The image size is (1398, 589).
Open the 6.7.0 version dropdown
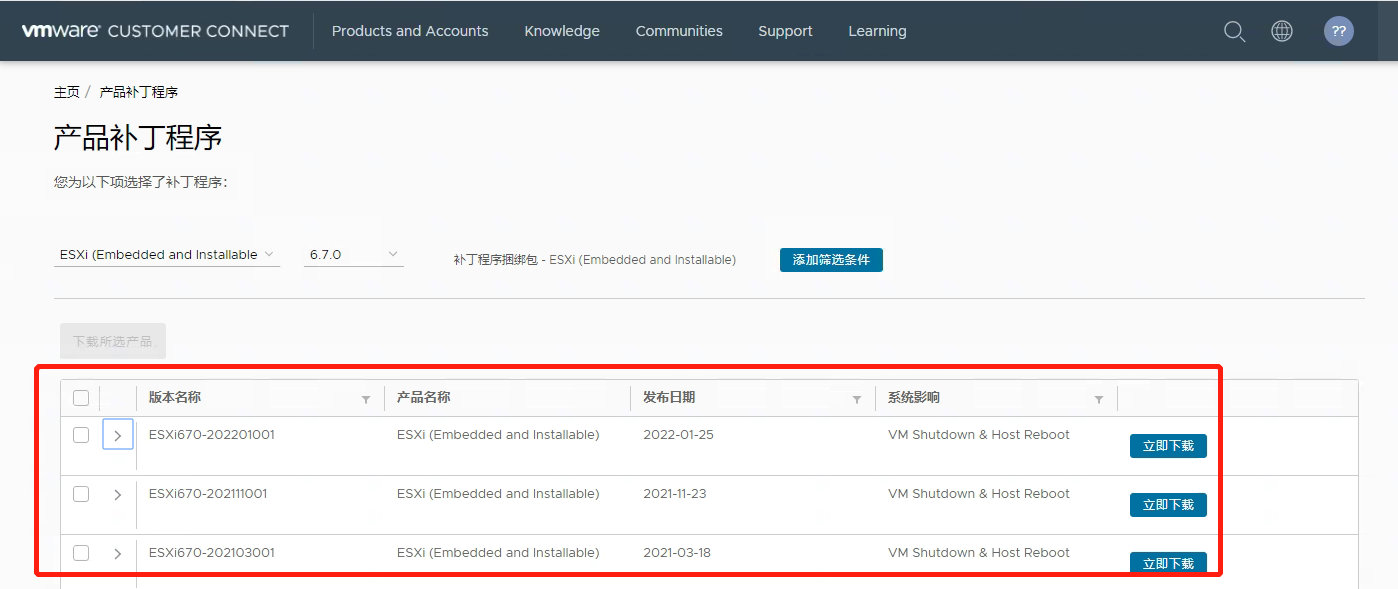(354, 255)
